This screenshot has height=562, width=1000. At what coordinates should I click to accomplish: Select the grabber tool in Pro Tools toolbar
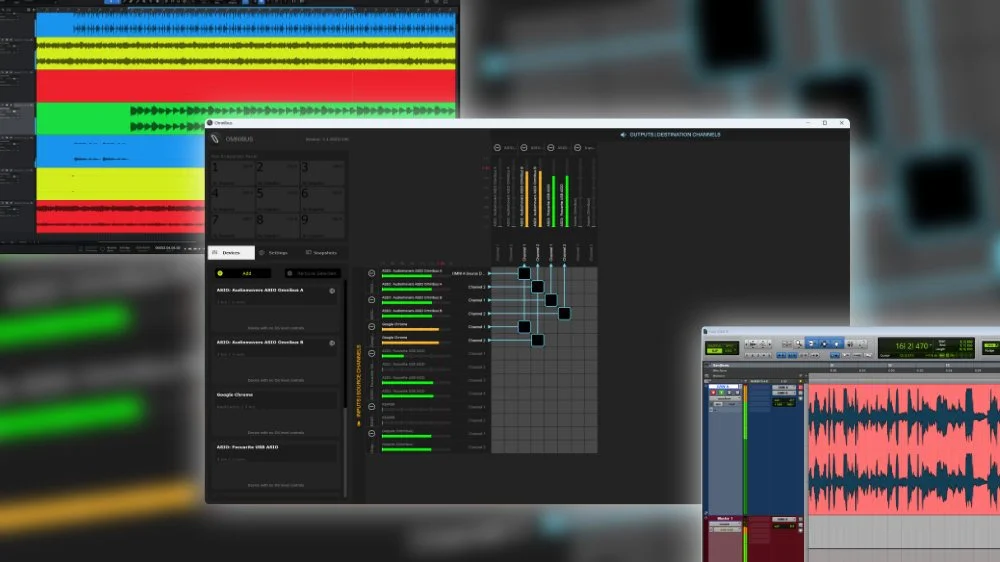coord(837,344)
